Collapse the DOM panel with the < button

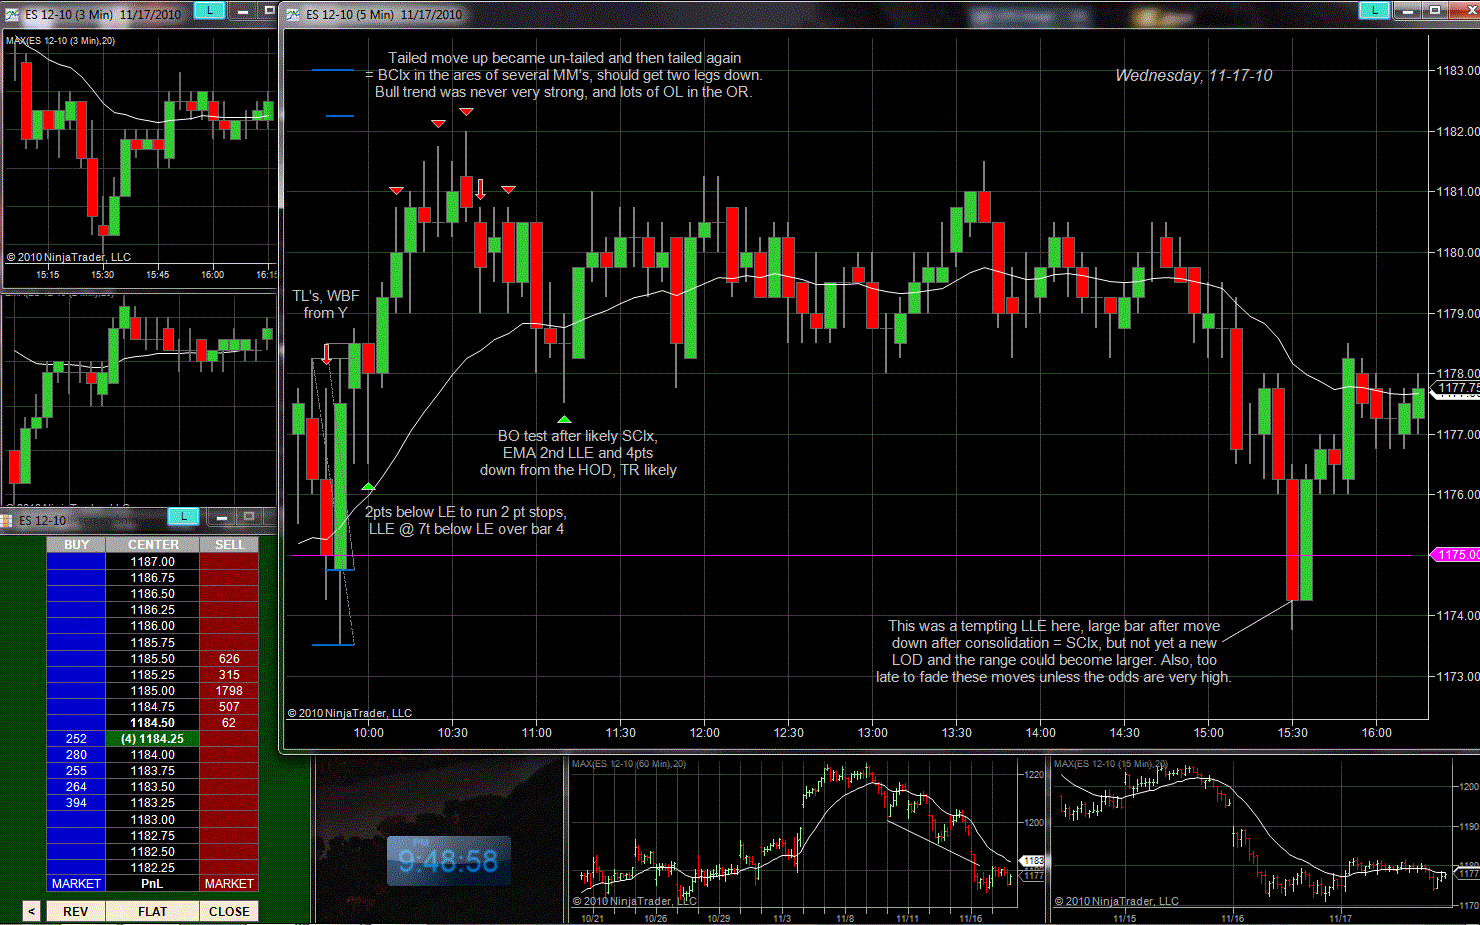[x=31, y=911]
